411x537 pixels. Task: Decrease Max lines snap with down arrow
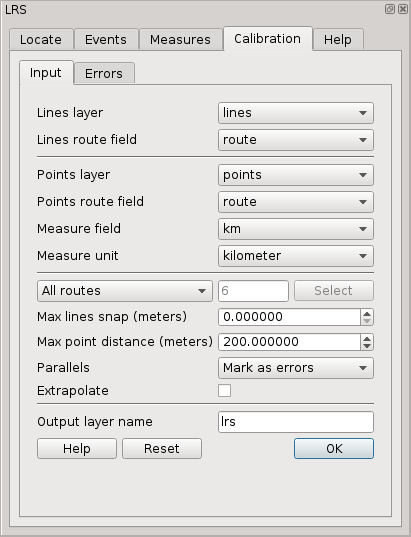click(x=367, y=321)
